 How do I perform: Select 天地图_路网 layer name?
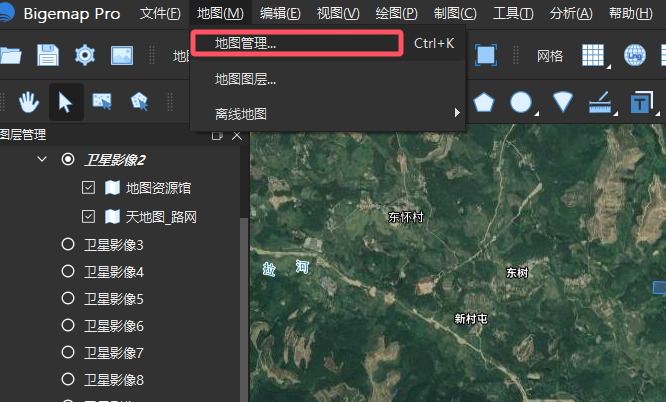pyautogui.click(x=161, y=217)
